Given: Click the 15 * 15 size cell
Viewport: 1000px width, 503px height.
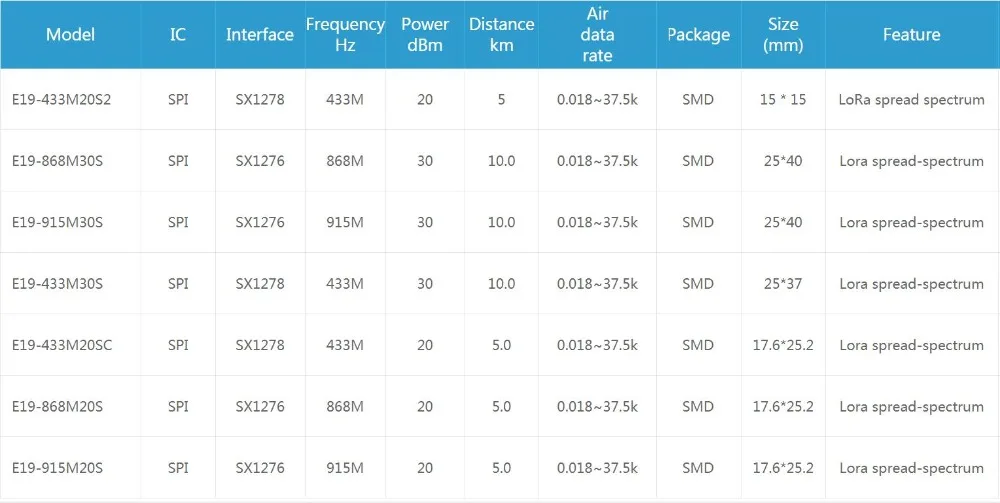Looking at the screenshot, I should 783,99.
